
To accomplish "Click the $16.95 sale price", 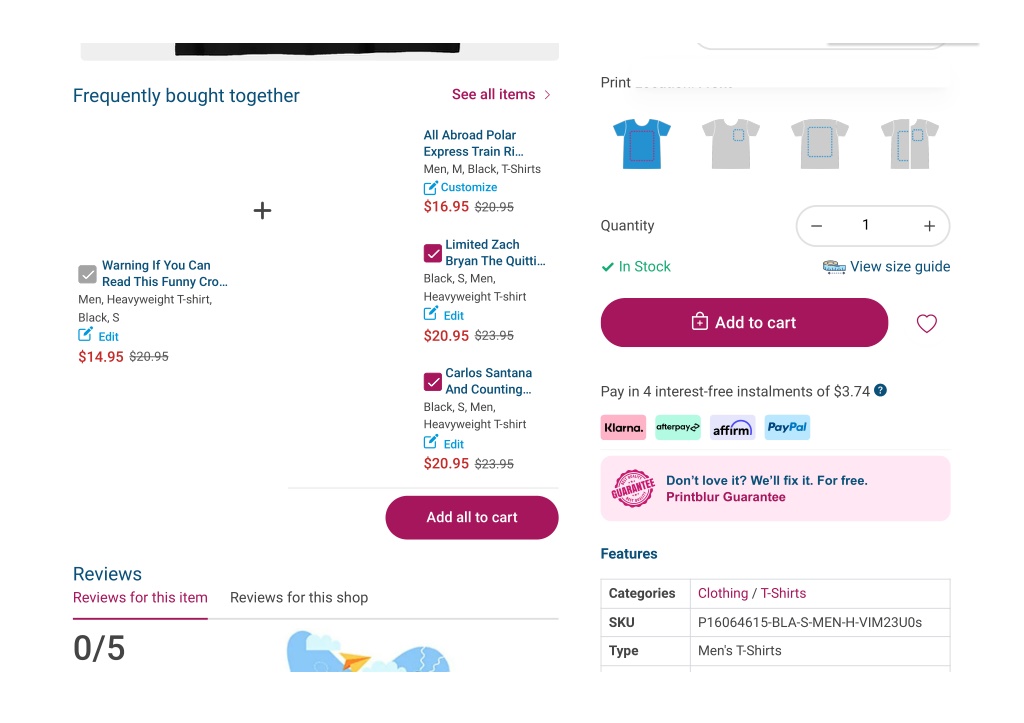I will [x=446, y=207].
